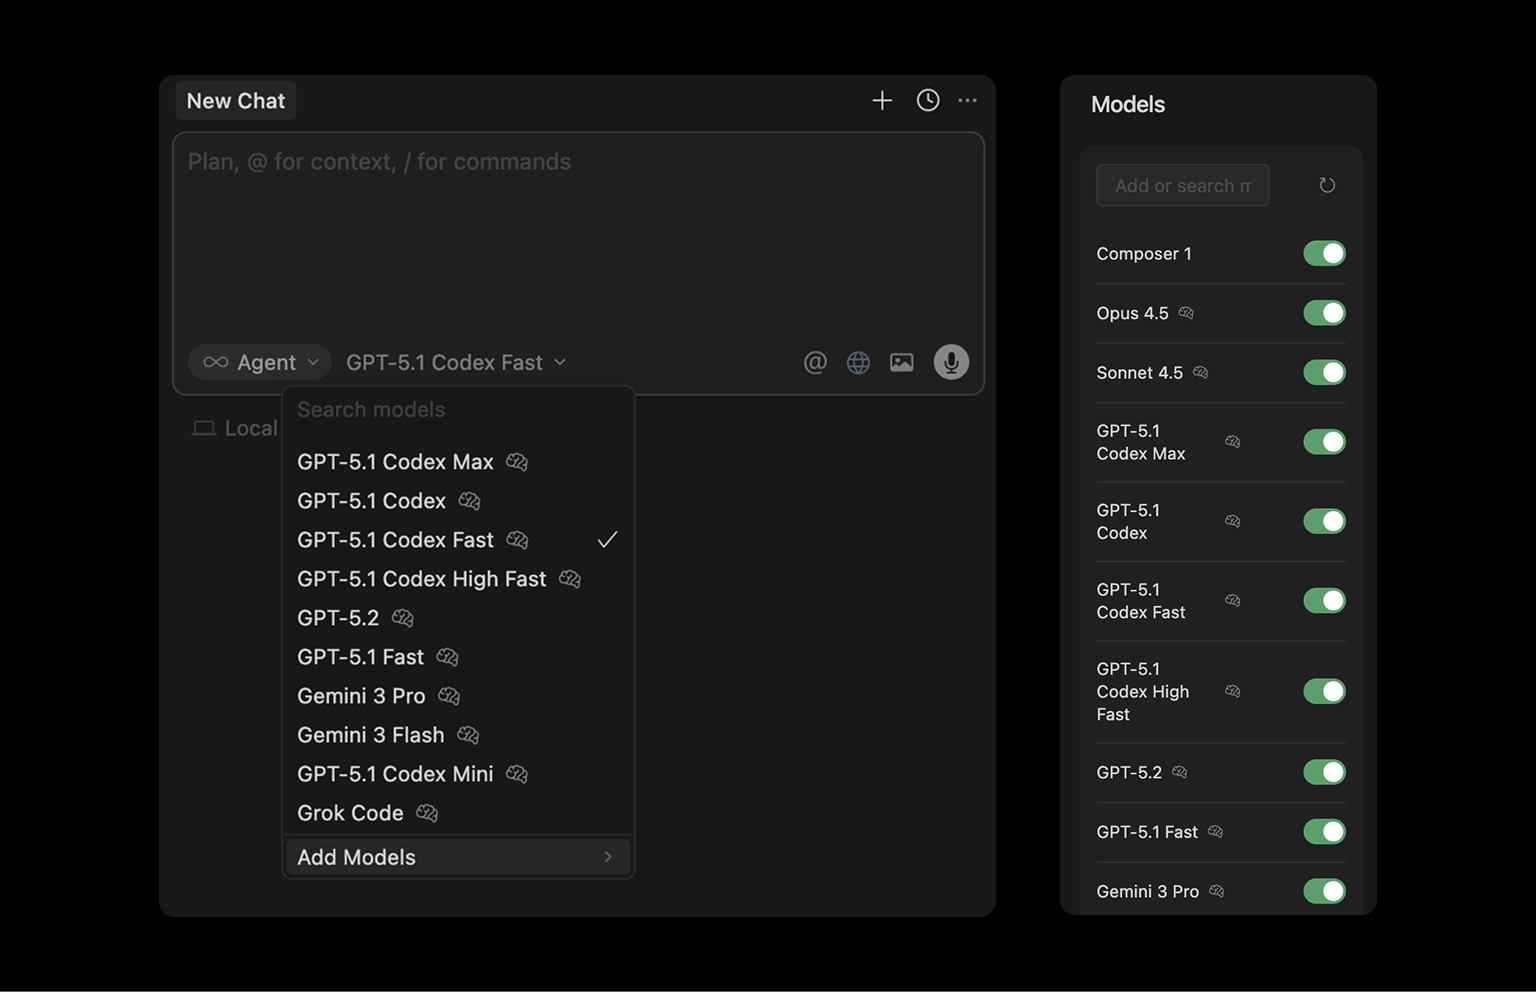Click brain icon beside Opus 4.5 in Models panel
The width and height of the screenshot is (1536, 992).
1186,313
